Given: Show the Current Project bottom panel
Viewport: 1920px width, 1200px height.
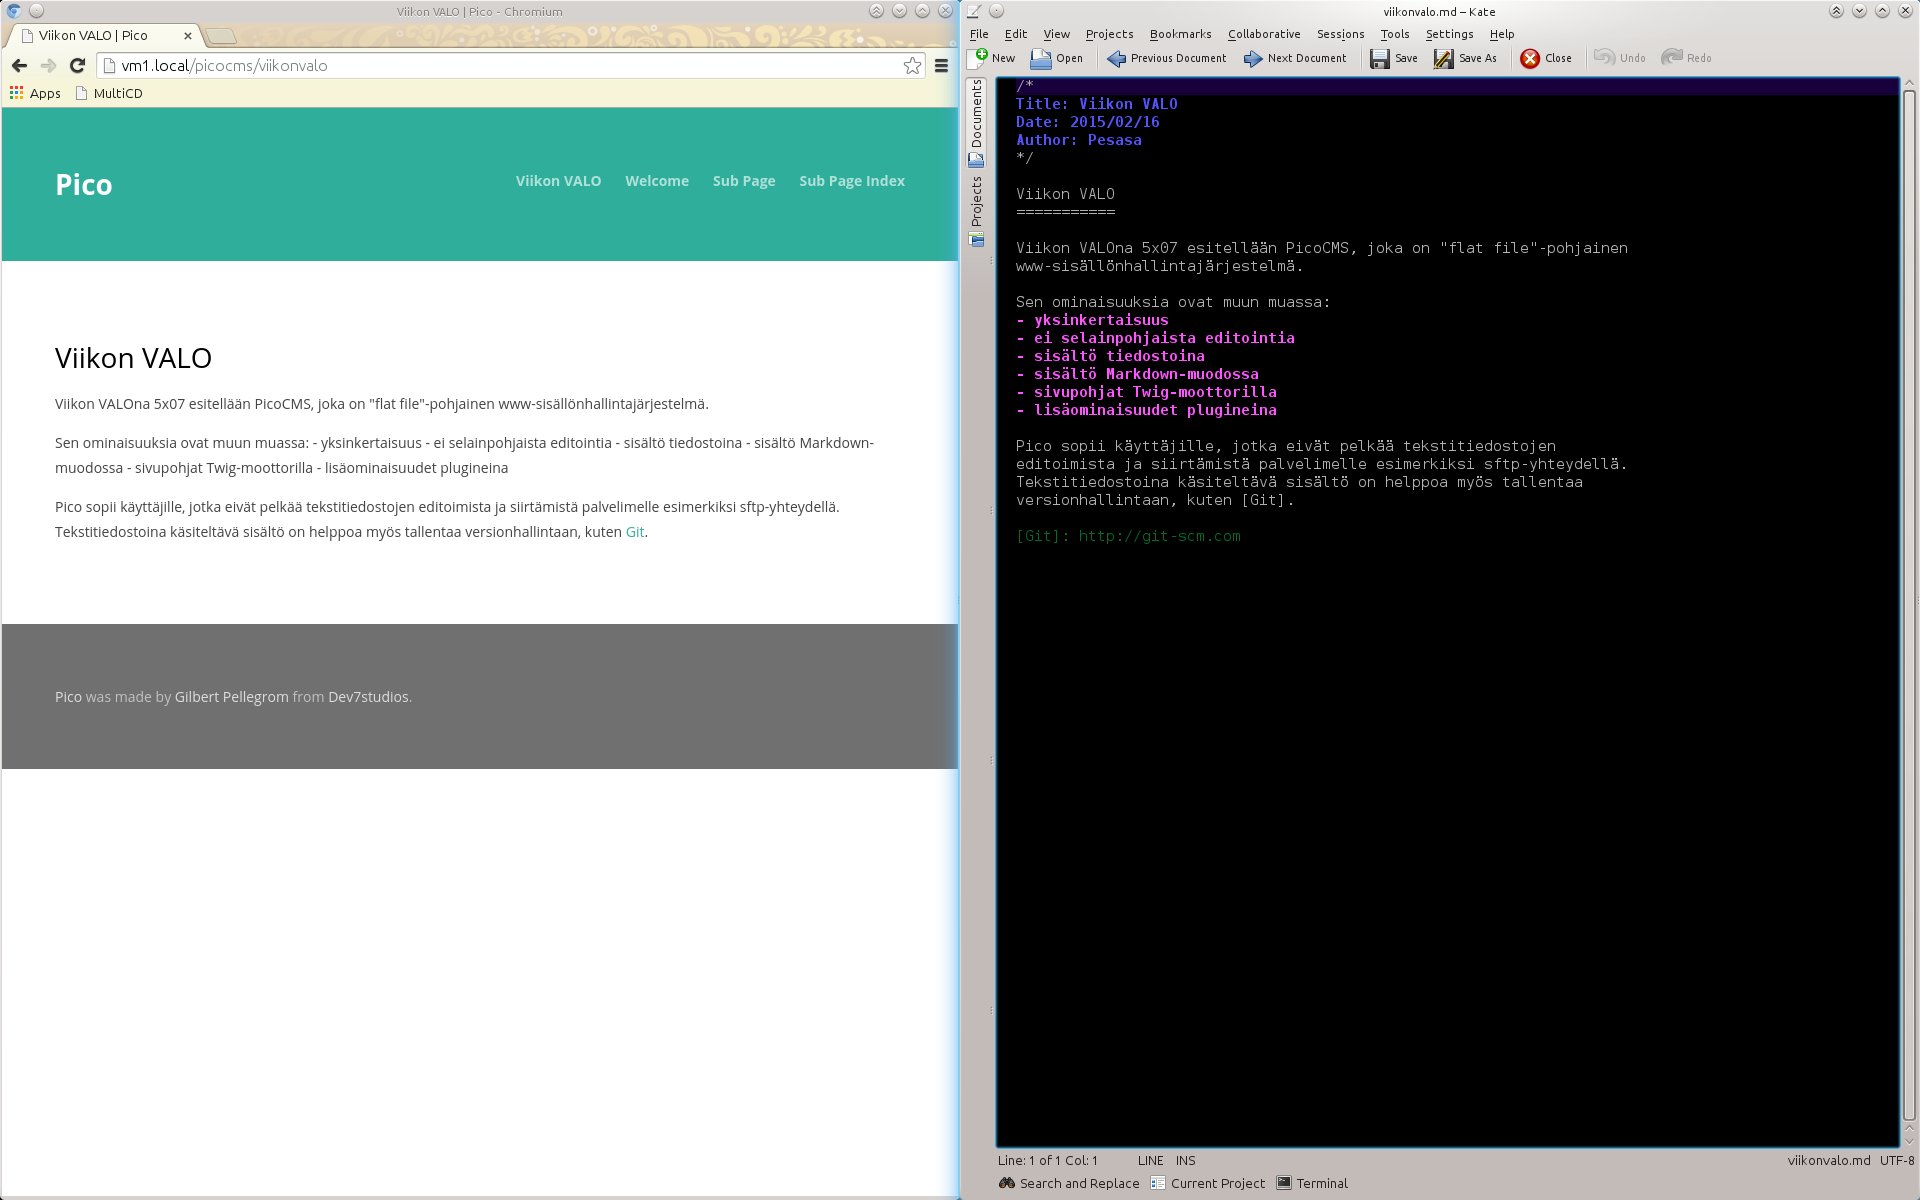Looking at the screenshot, I should (1208, 1183).
